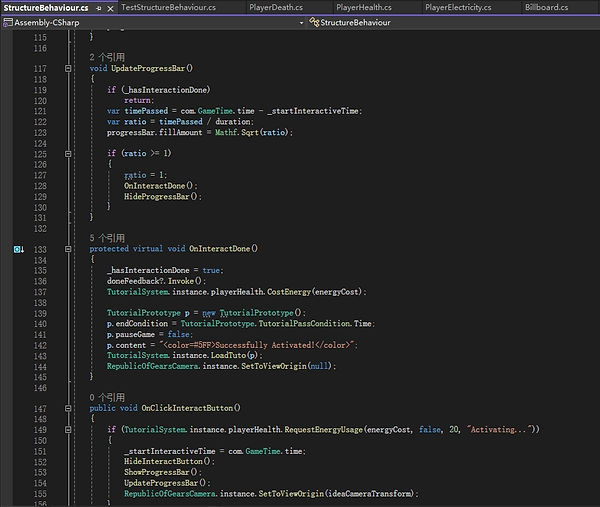Collapse the if block at line 125

[68, 154]
